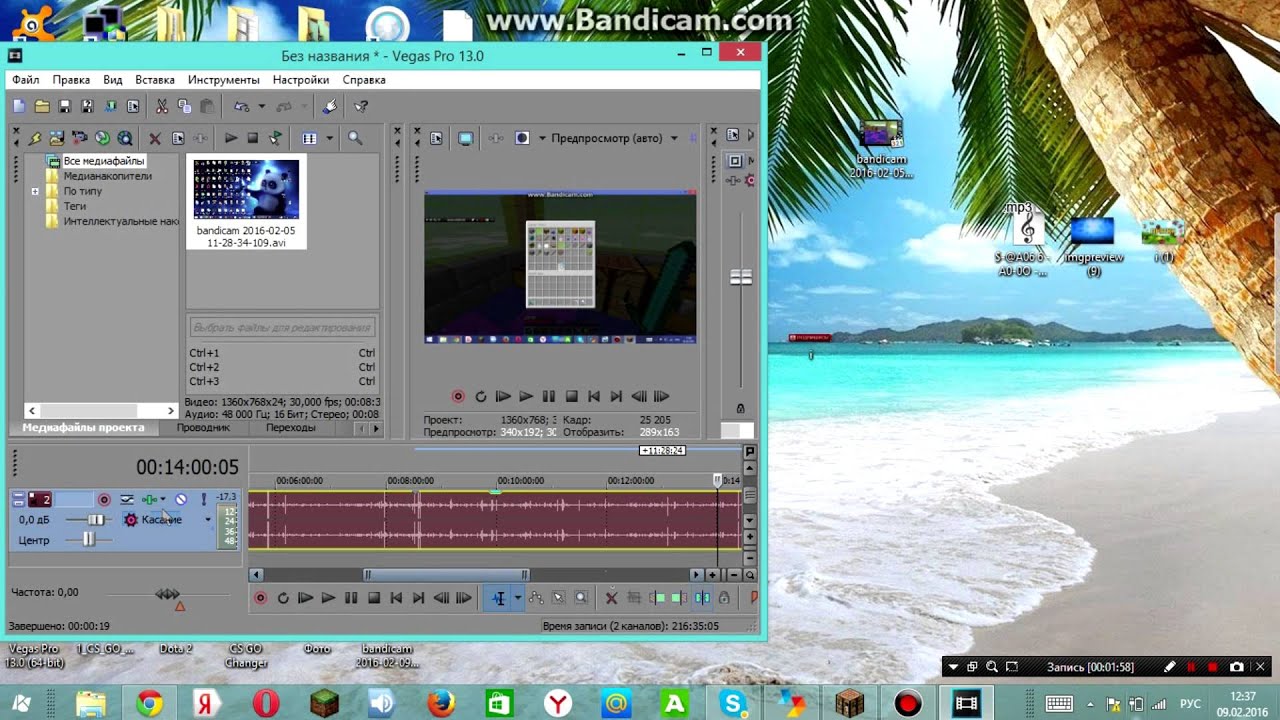
Task: Switch to the Проводник tab
Action: 203,427
